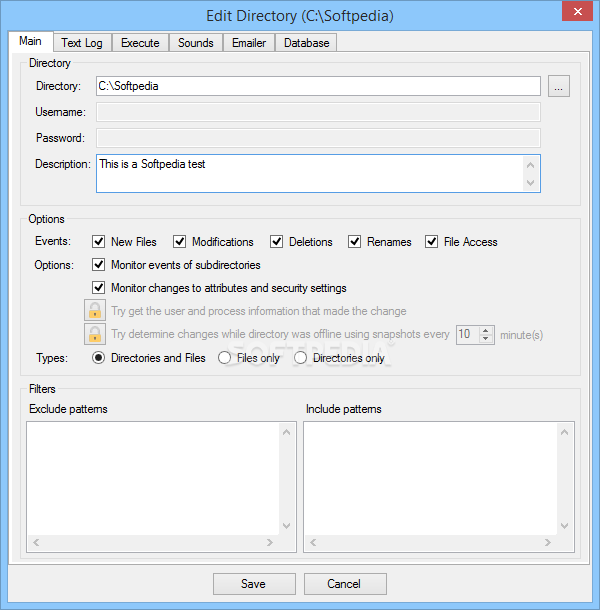Click Include patterns horizontal scroll right arrow

click(x=547, y=542)
